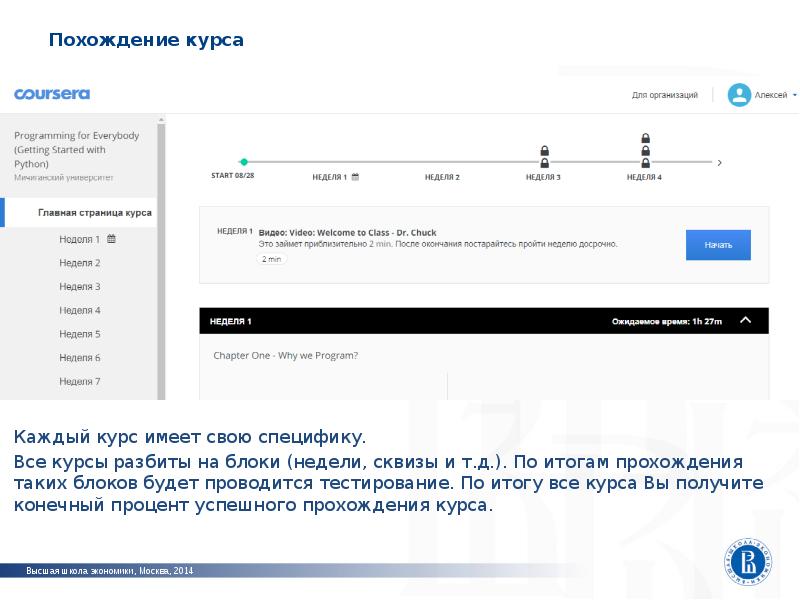Click the user avatar icon
800x600 pixels.
click(739, 95)
